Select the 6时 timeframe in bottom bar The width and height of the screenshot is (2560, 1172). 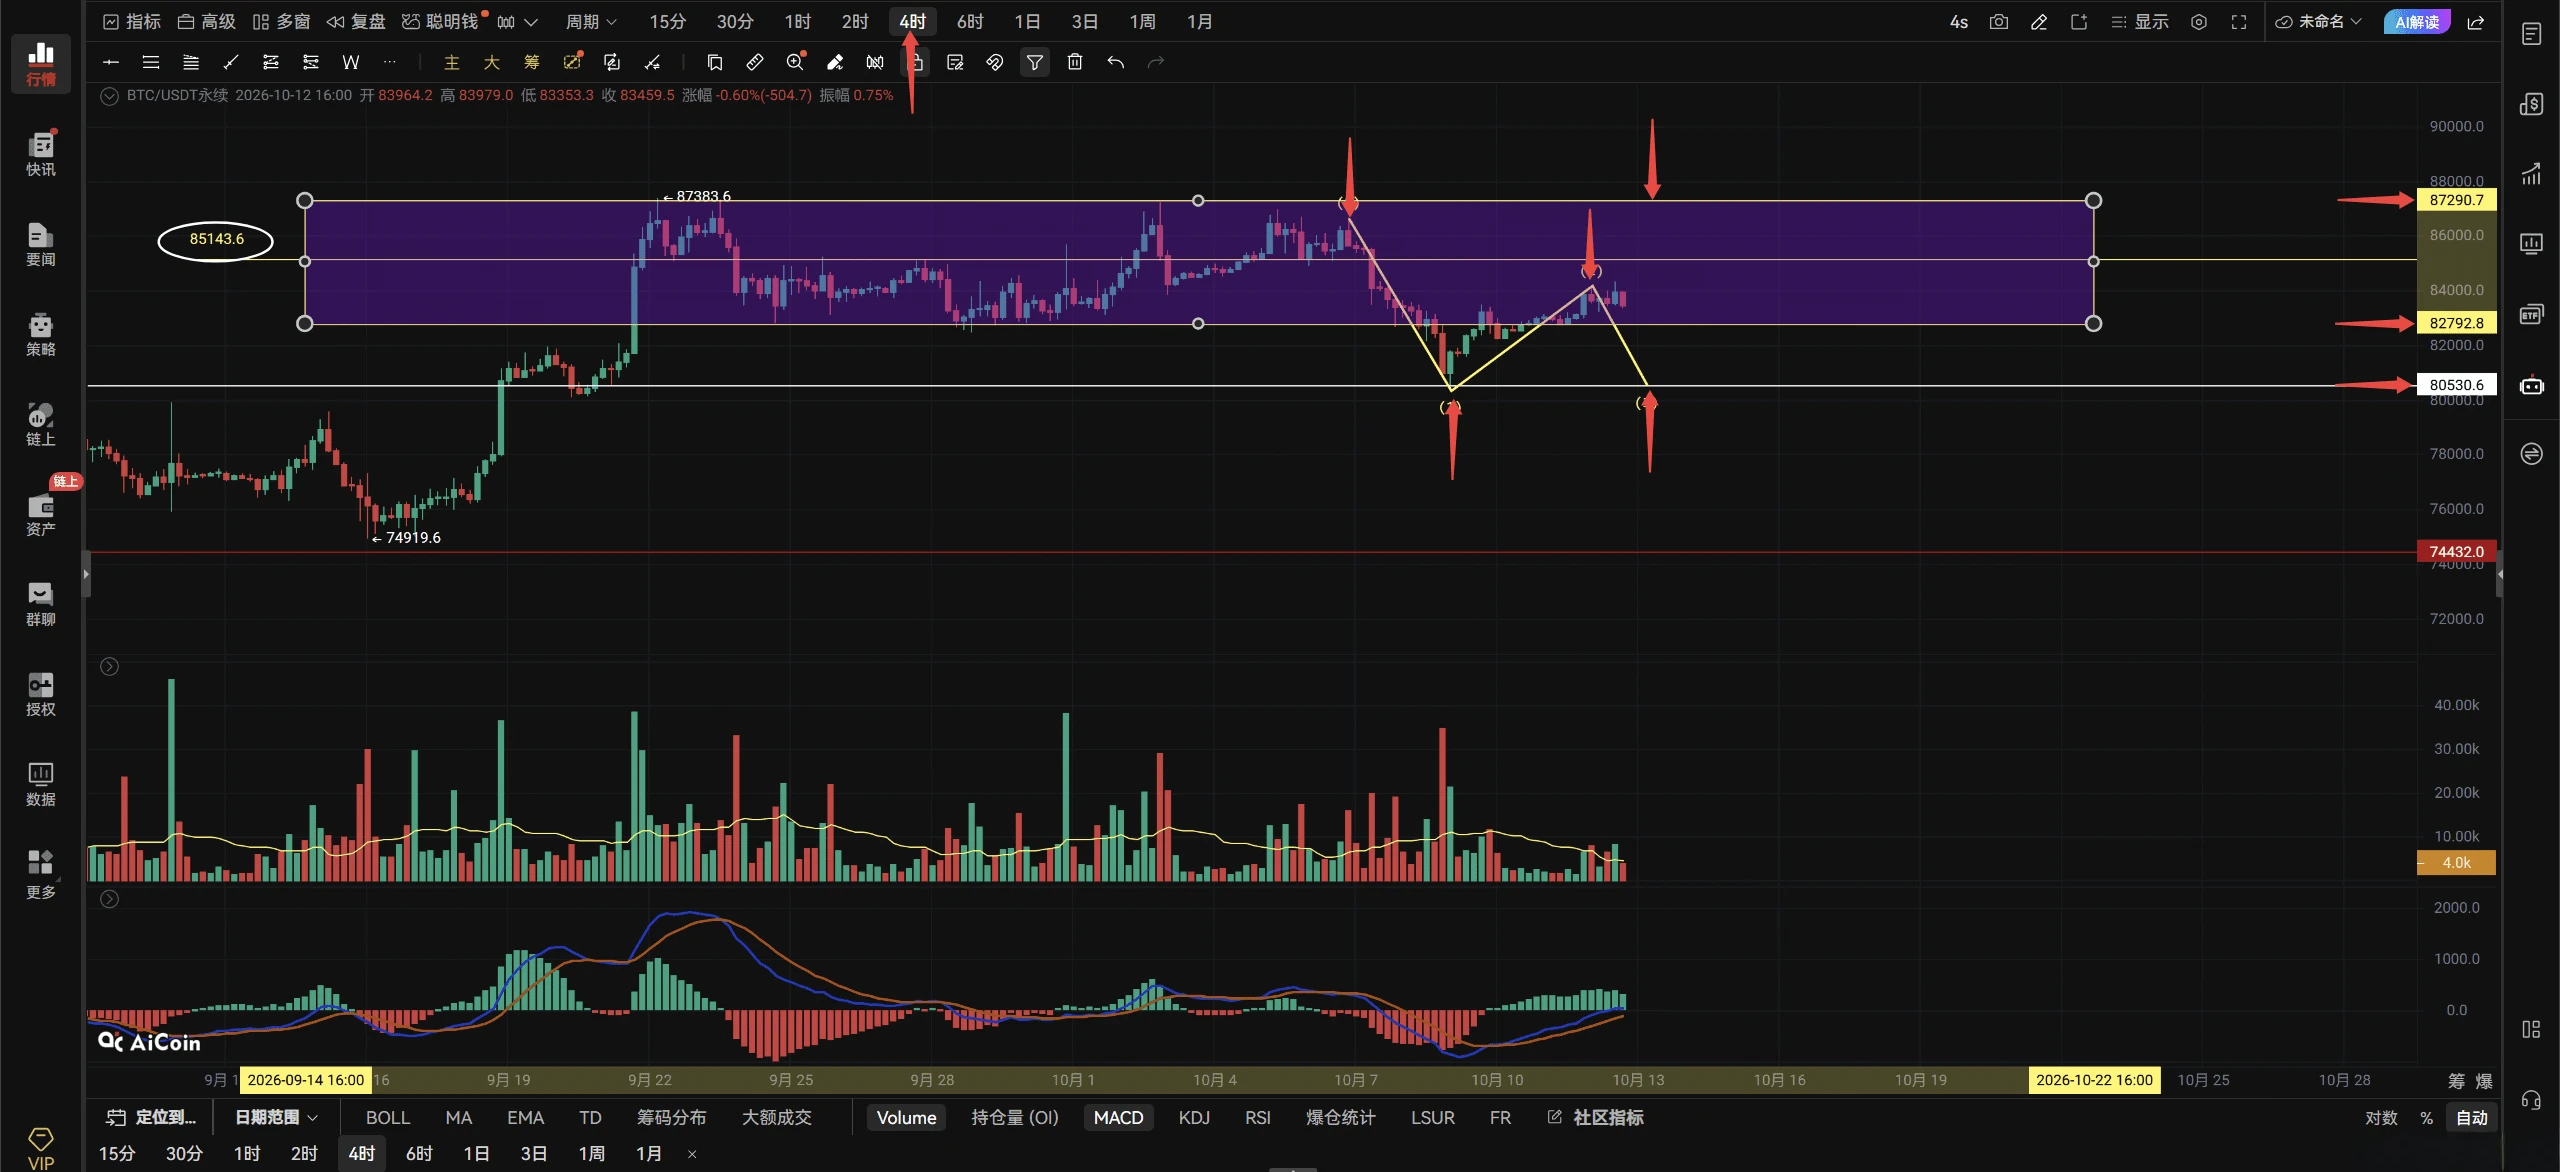pos(419,1154)
